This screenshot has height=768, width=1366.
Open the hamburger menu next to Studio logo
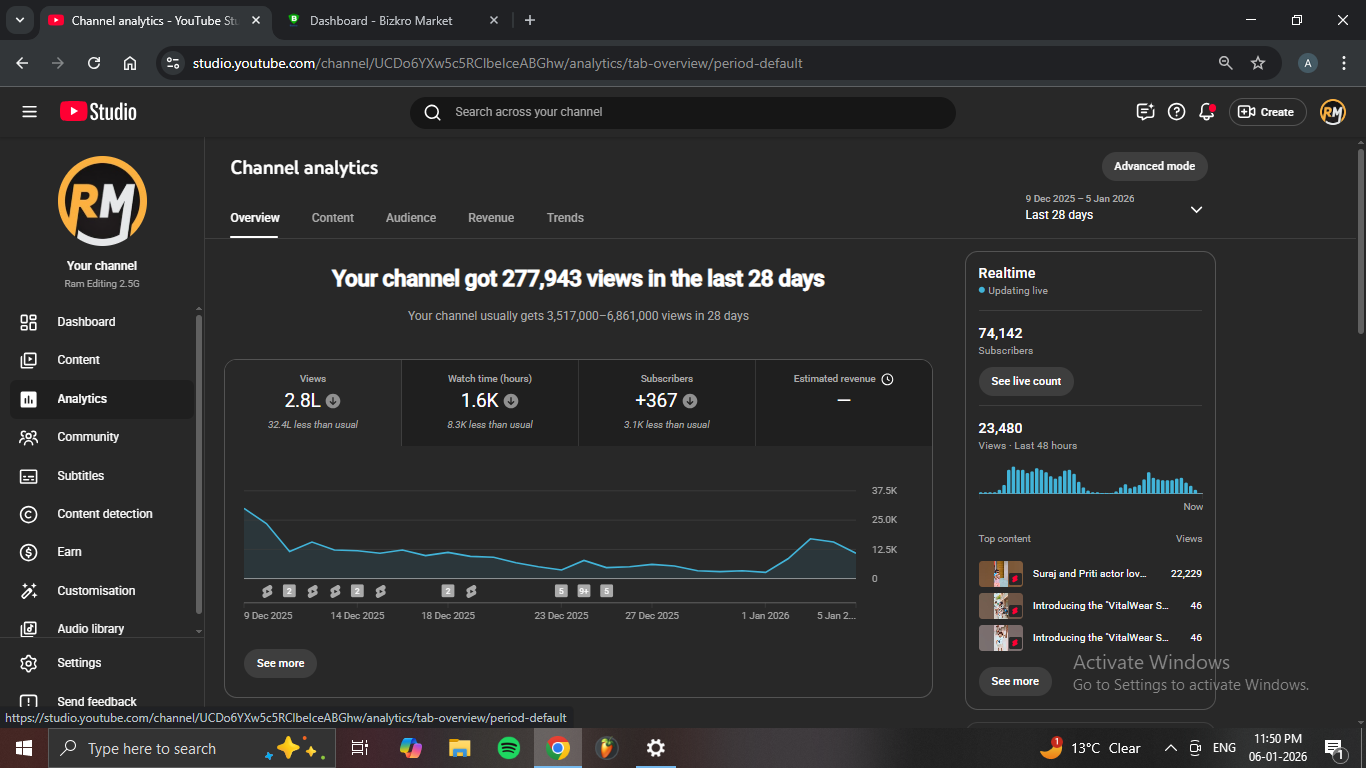(x=29, y=112)
